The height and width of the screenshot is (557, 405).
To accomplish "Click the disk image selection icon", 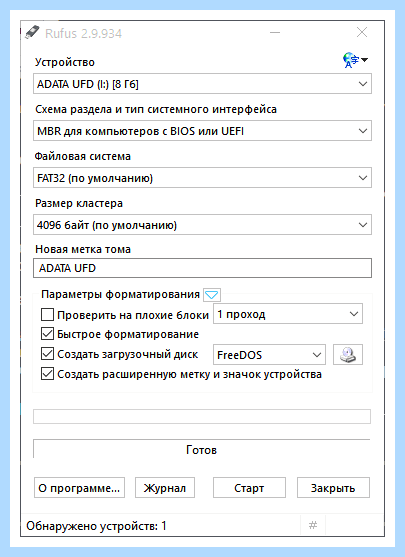I will [348, 354].
